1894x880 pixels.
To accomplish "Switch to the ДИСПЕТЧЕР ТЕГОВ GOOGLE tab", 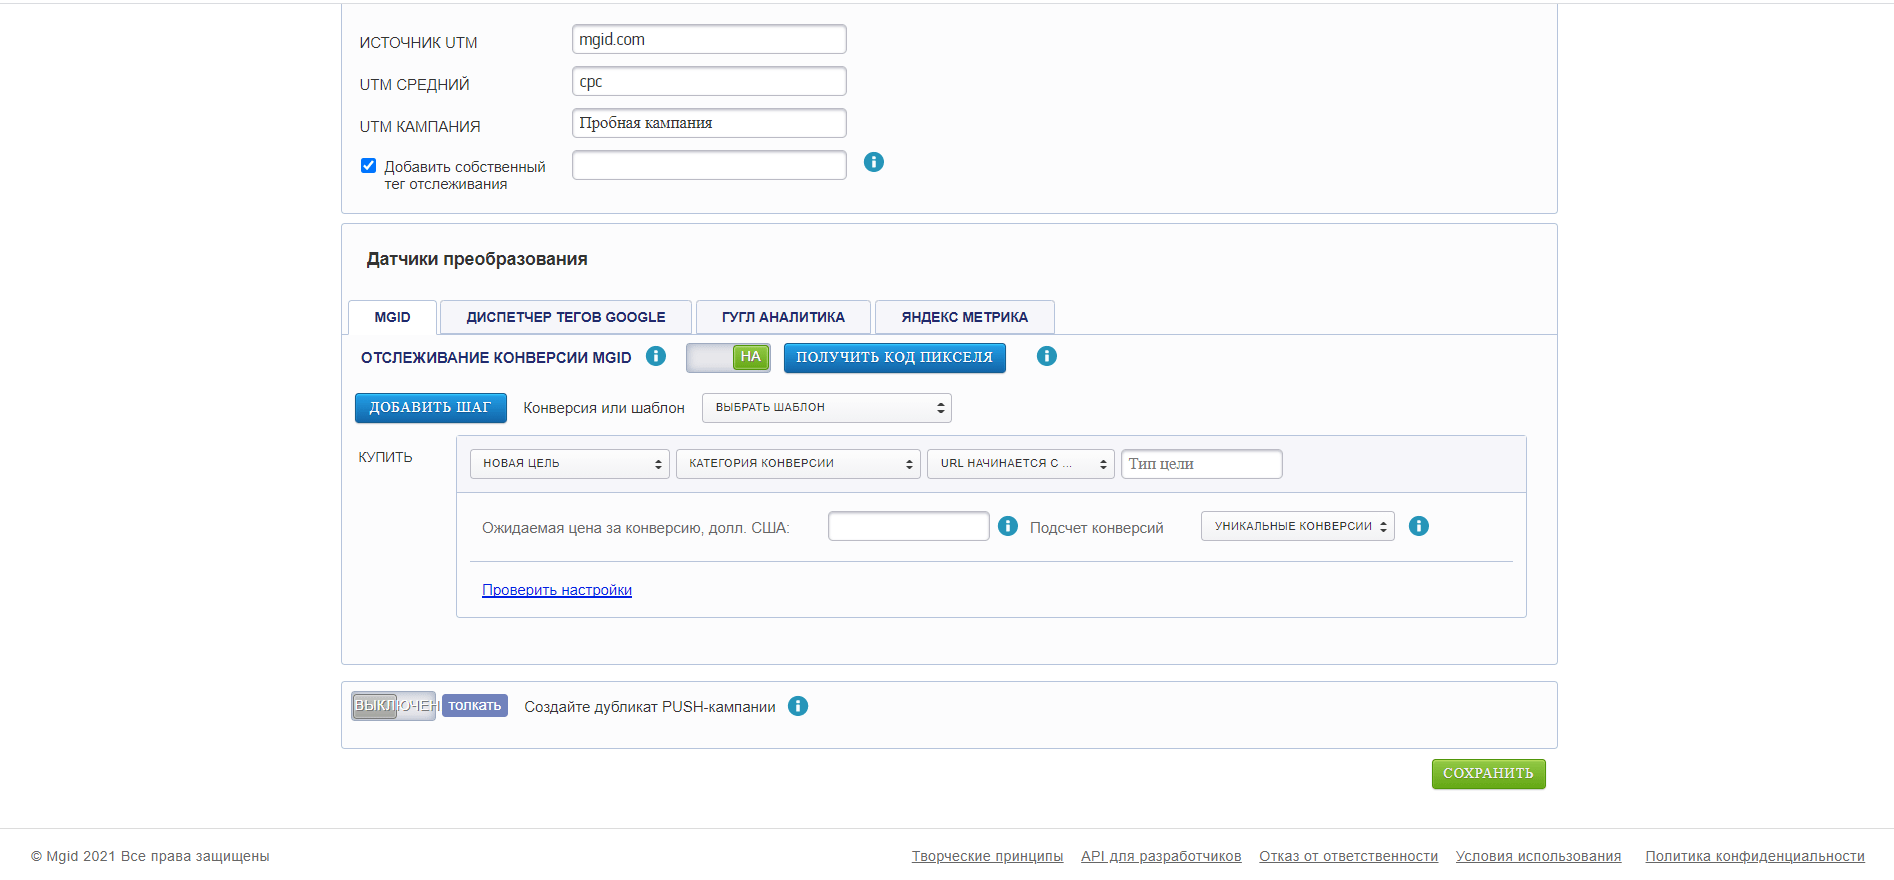I will click(x=565, y=317).
